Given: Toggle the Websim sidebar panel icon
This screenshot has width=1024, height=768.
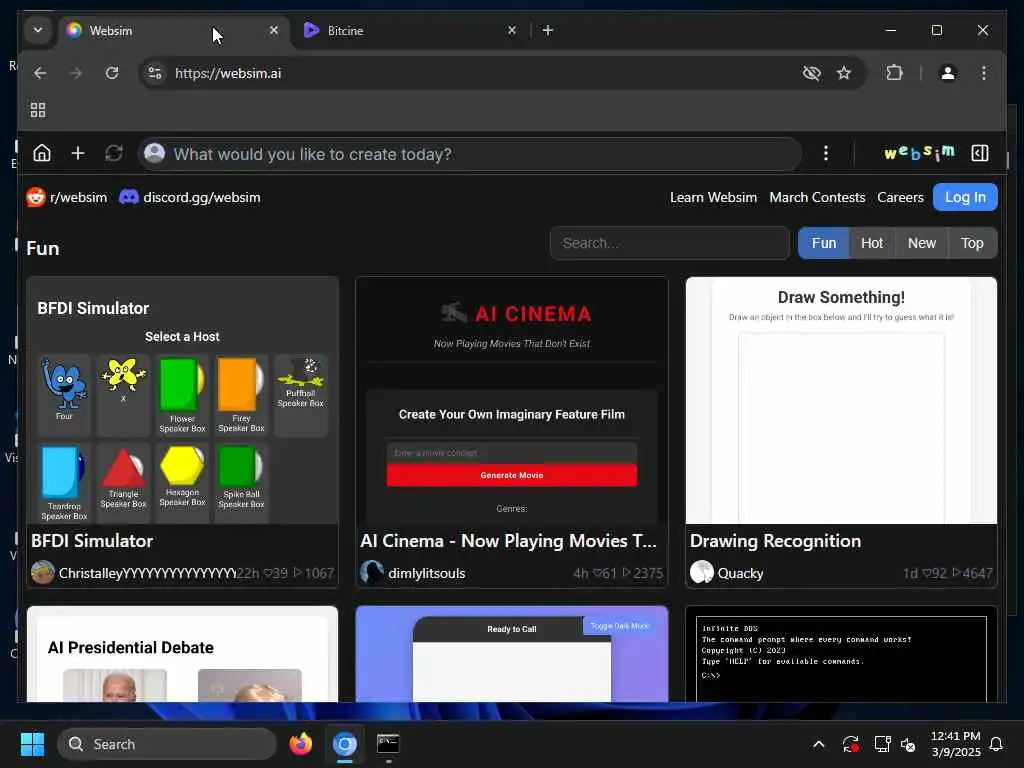Looking at the screenshot, I should 980,153.
